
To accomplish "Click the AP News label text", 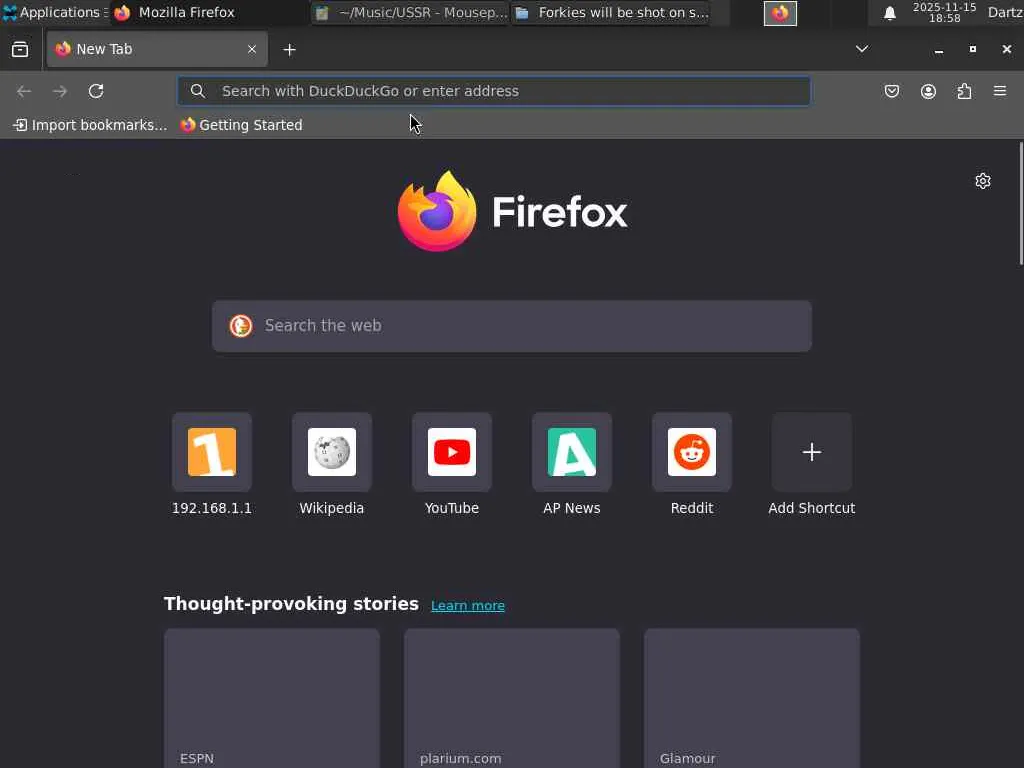I will coord(572,508).
